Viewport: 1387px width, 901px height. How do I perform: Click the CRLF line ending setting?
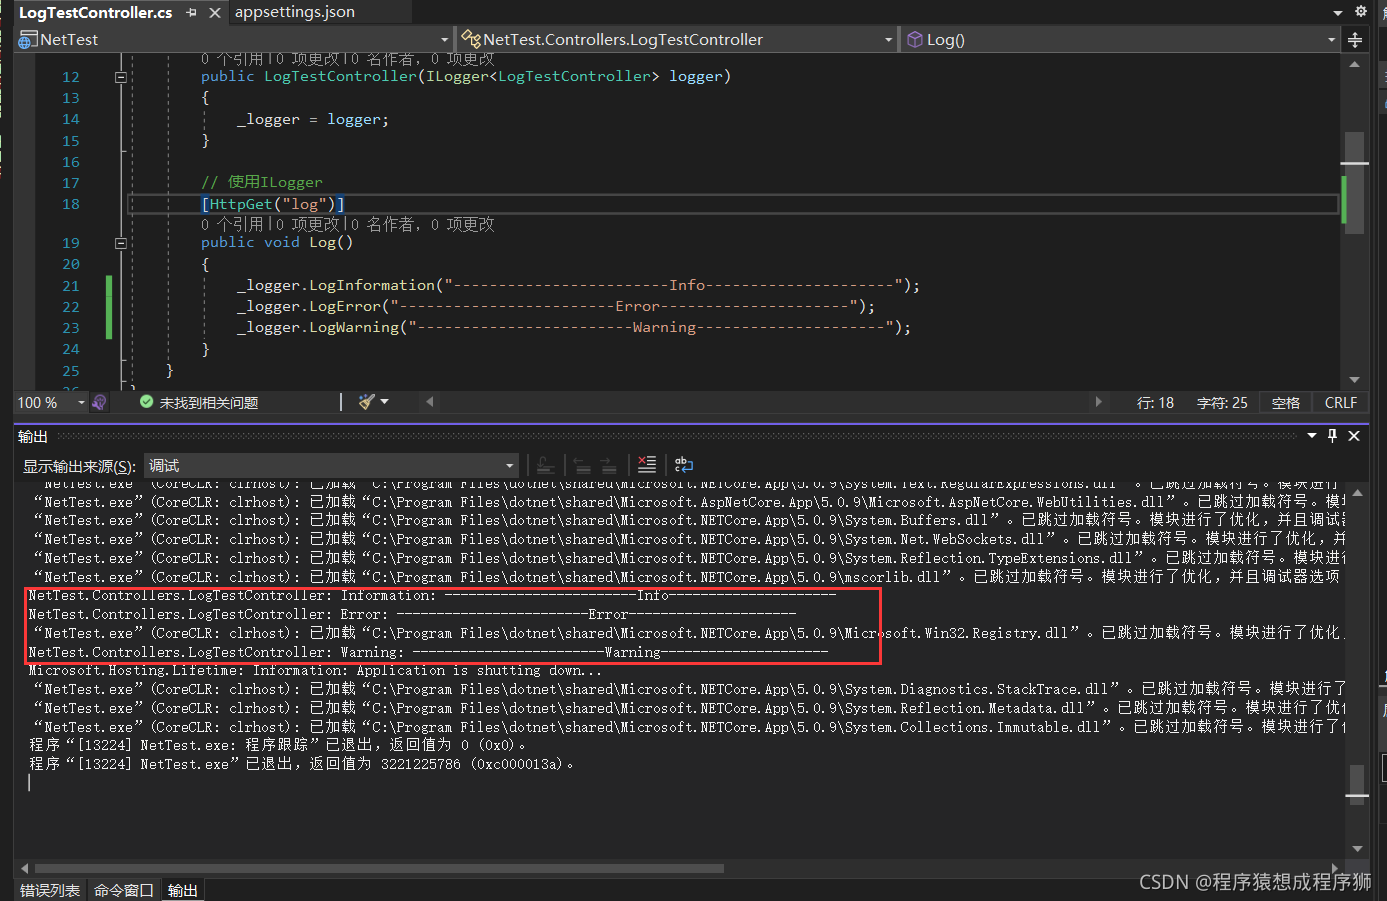click(x=1341, y=403)
